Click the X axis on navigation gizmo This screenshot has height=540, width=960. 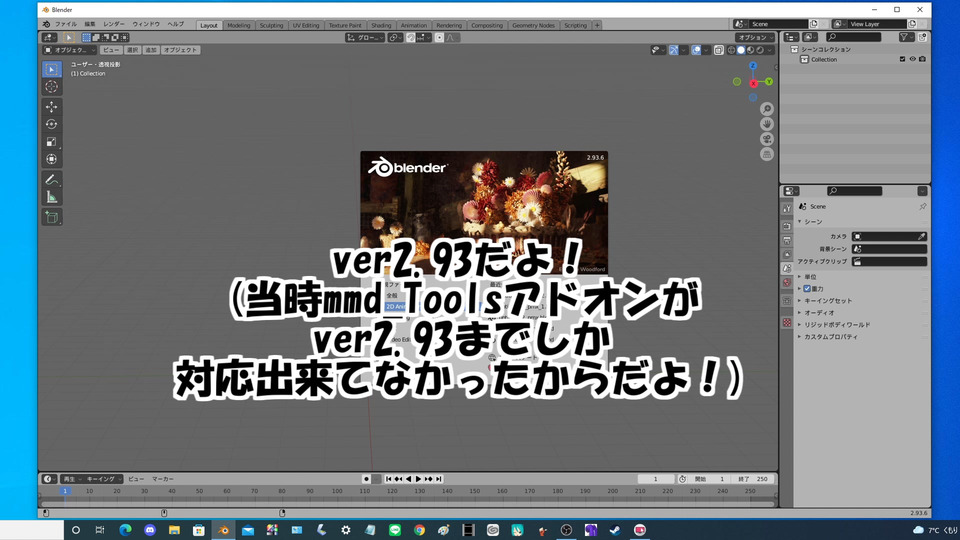[x=753, y=83]
